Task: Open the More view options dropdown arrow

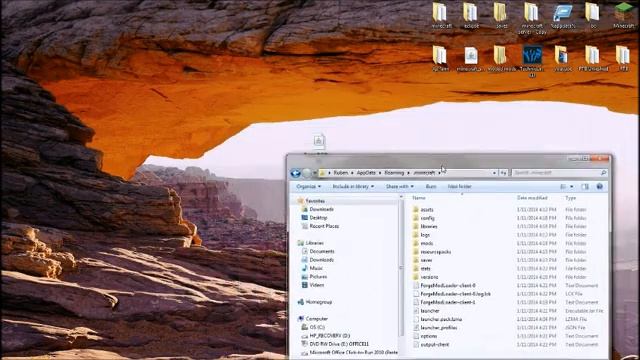Action: tap(571, 187)
